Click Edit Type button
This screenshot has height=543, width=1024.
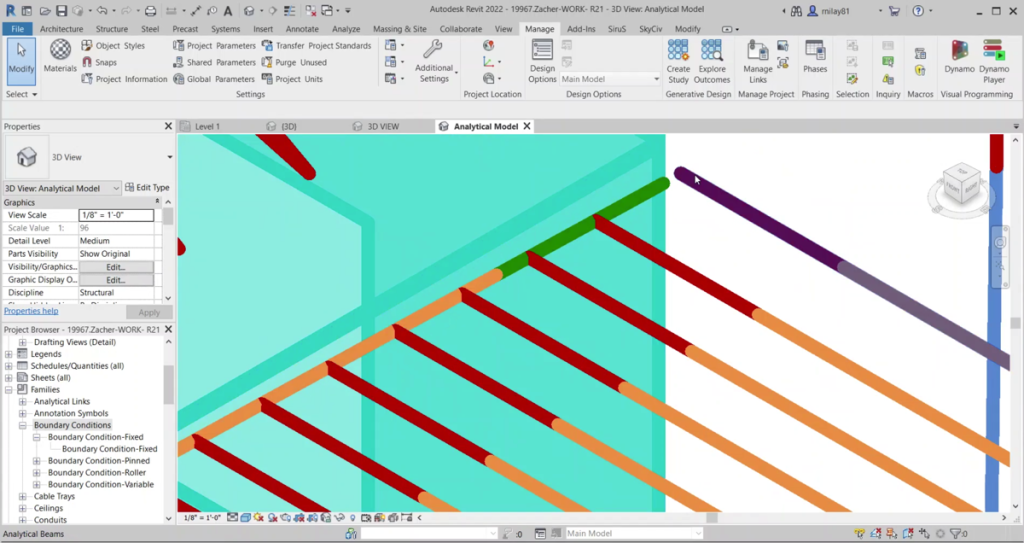coord(147,188)
